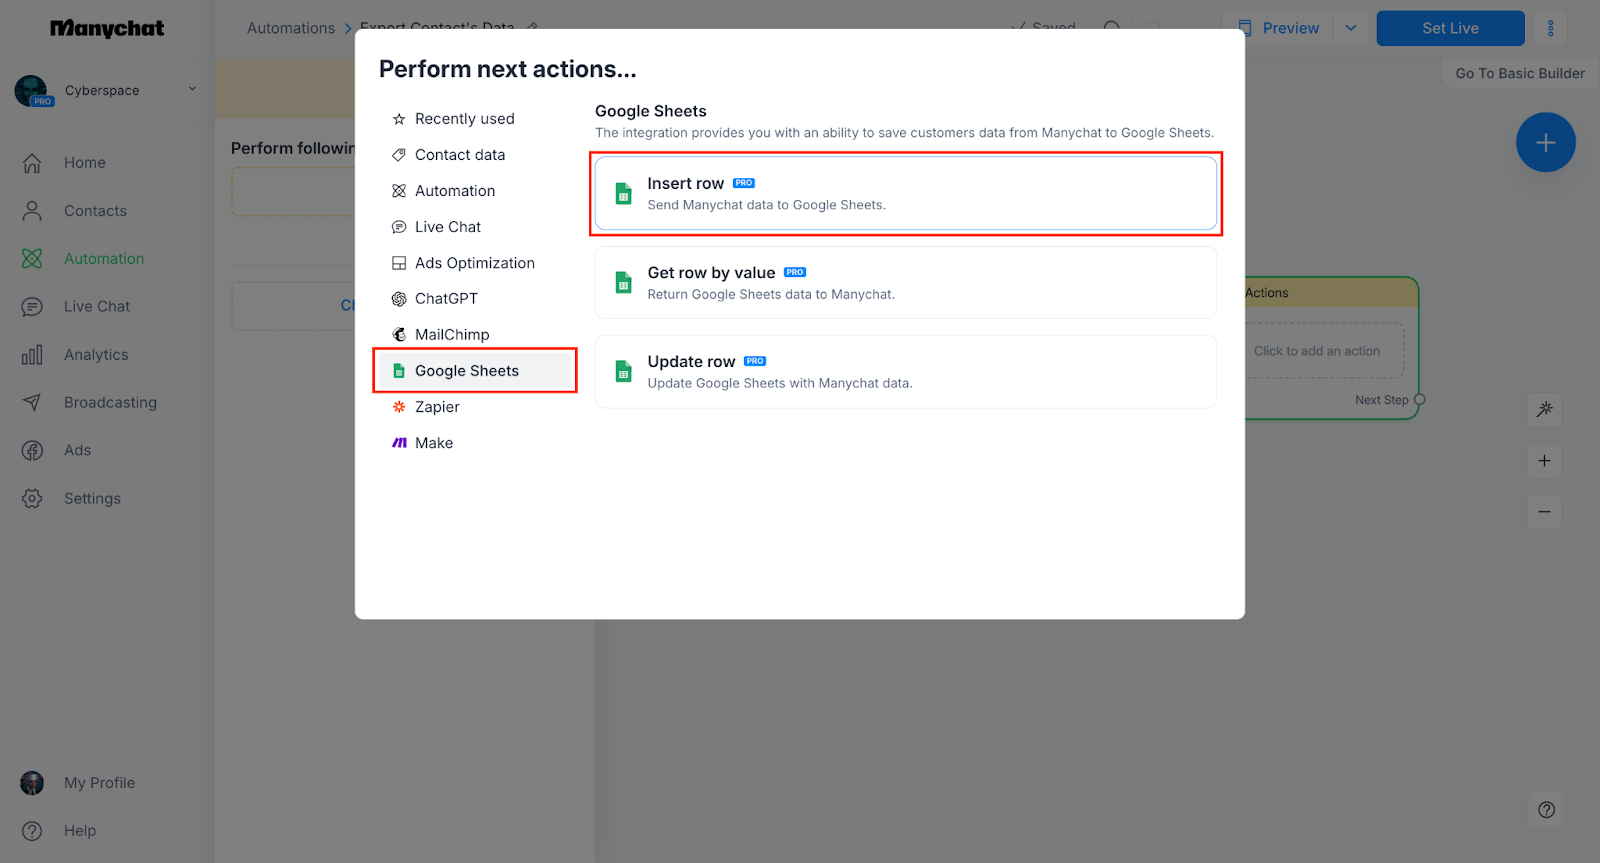Choose Update row action
1600x863 pixels.
point(905,372)
